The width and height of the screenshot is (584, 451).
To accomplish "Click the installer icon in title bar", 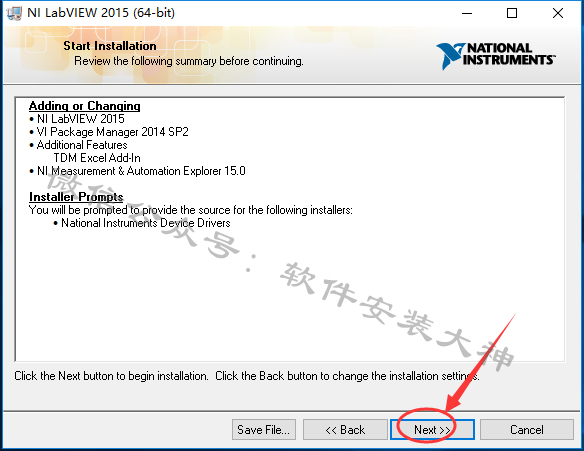I will (x=14, y=13).
